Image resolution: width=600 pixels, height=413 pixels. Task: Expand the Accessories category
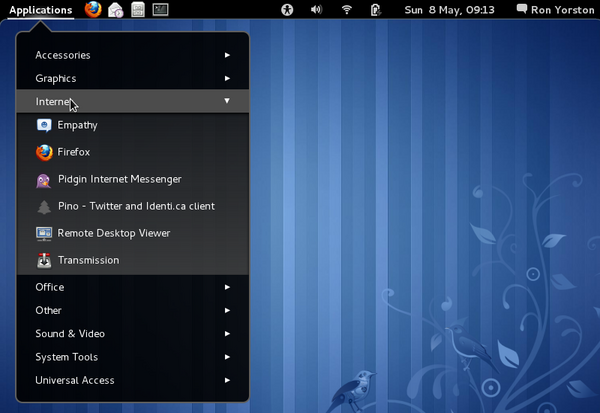[x=133, y=55]
